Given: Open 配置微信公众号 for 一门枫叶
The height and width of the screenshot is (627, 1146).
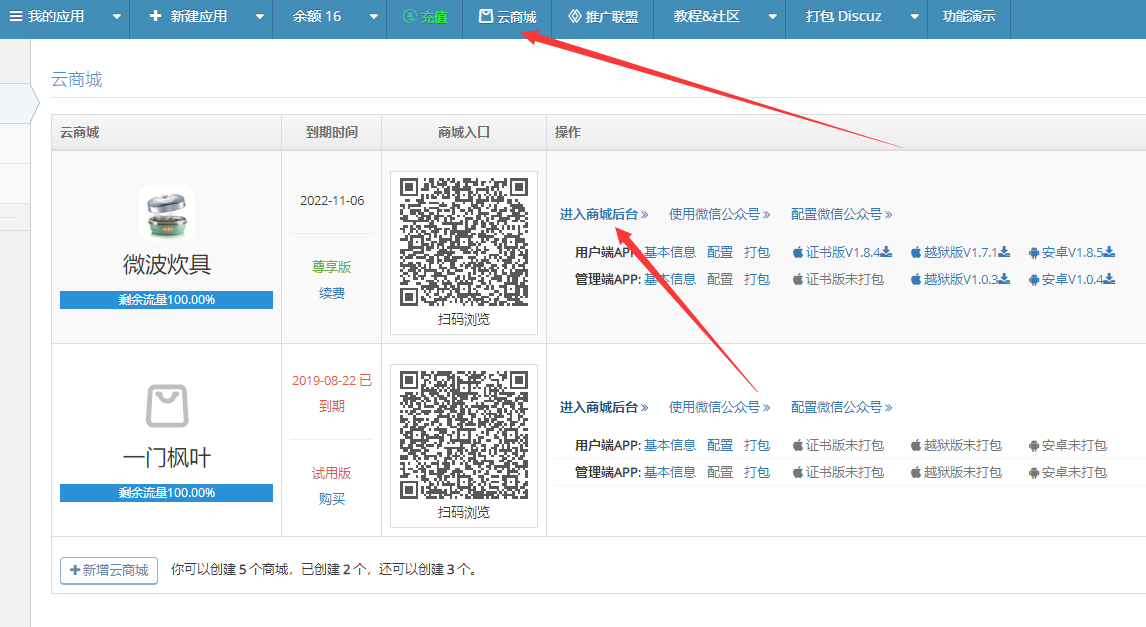Looking at the screenshot, I should 841,407.
